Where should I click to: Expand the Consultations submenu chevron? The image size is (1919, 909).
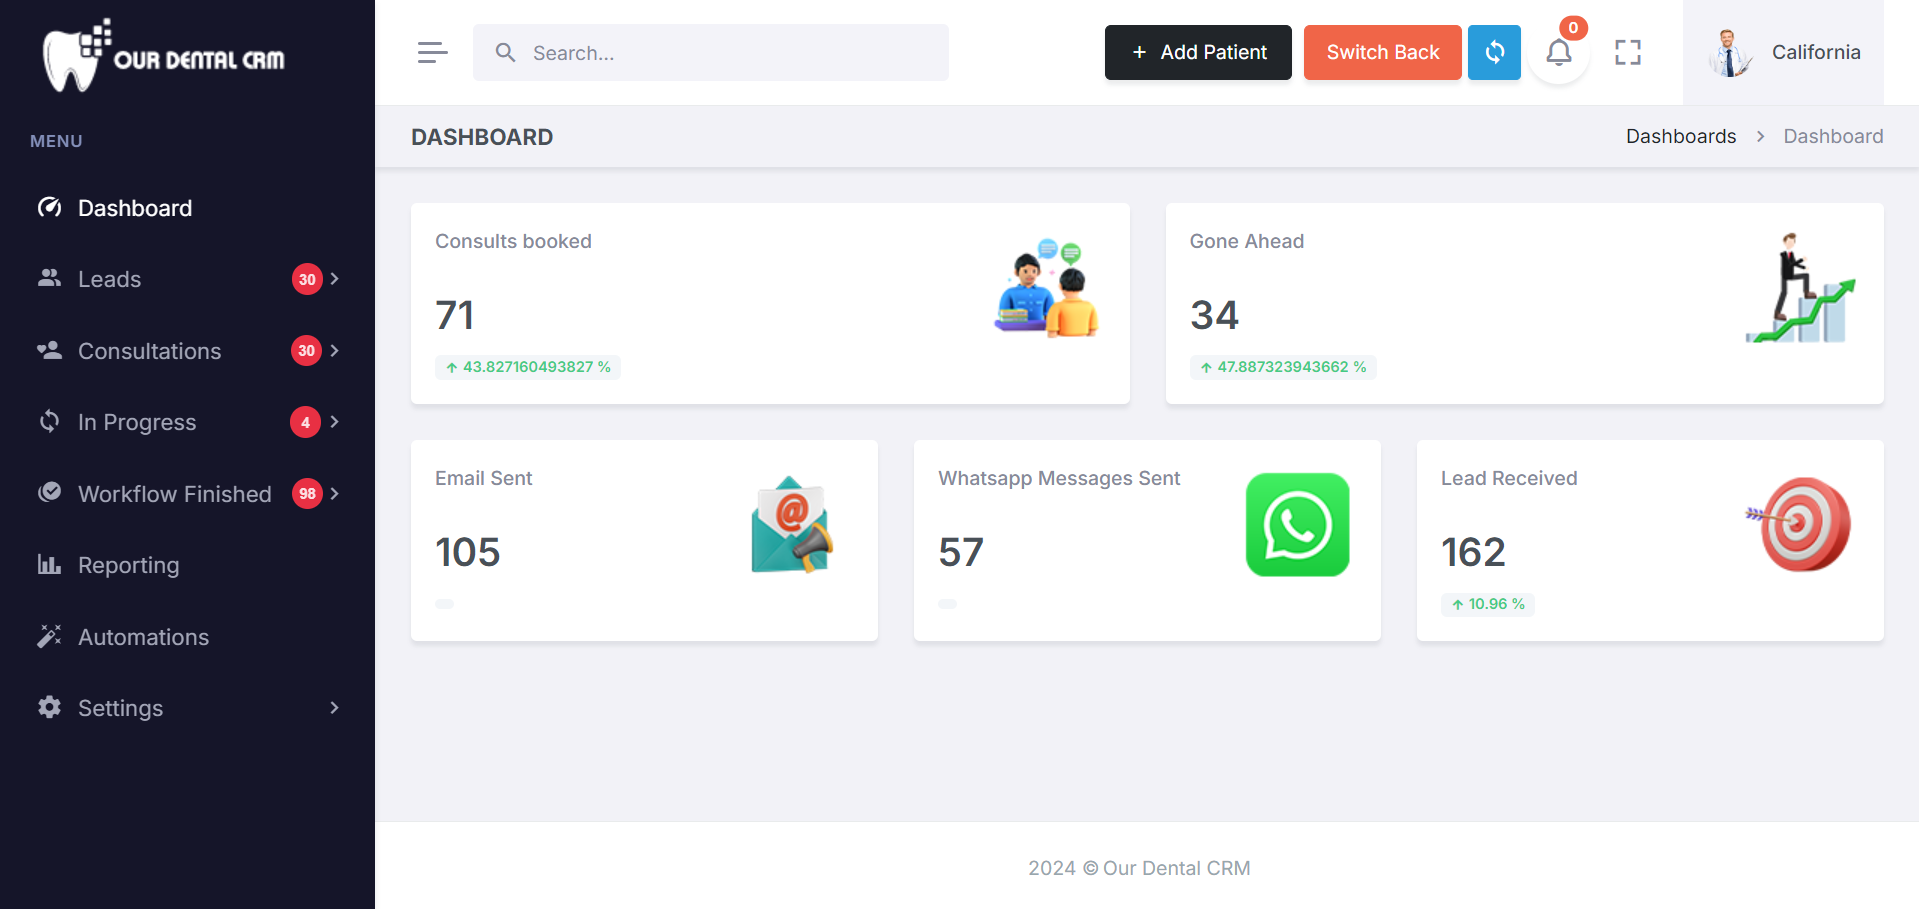pyautogui.click(x=335, y=351)
